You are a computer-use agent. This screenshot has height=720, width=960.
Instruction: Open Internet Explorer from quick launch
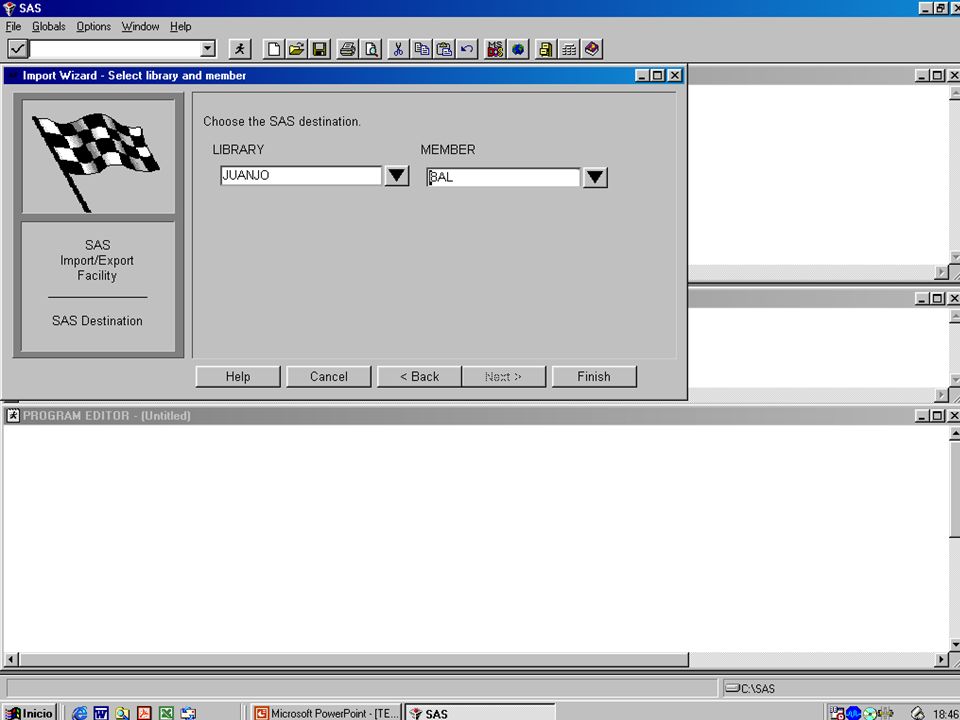pyautogui.click(x=80, y=713)
